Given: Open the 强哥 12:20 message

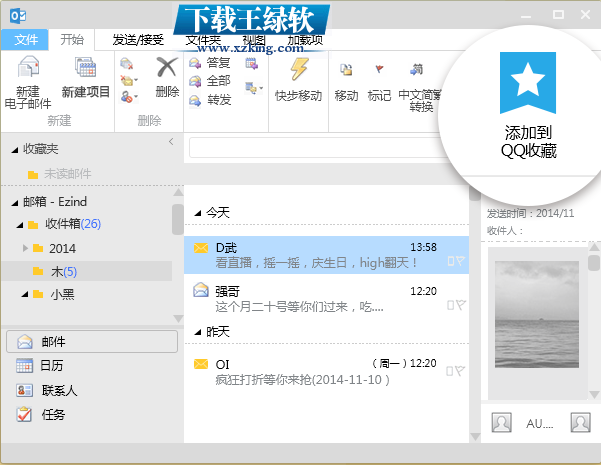Looking at the screenshot, I should coord(326,299).
